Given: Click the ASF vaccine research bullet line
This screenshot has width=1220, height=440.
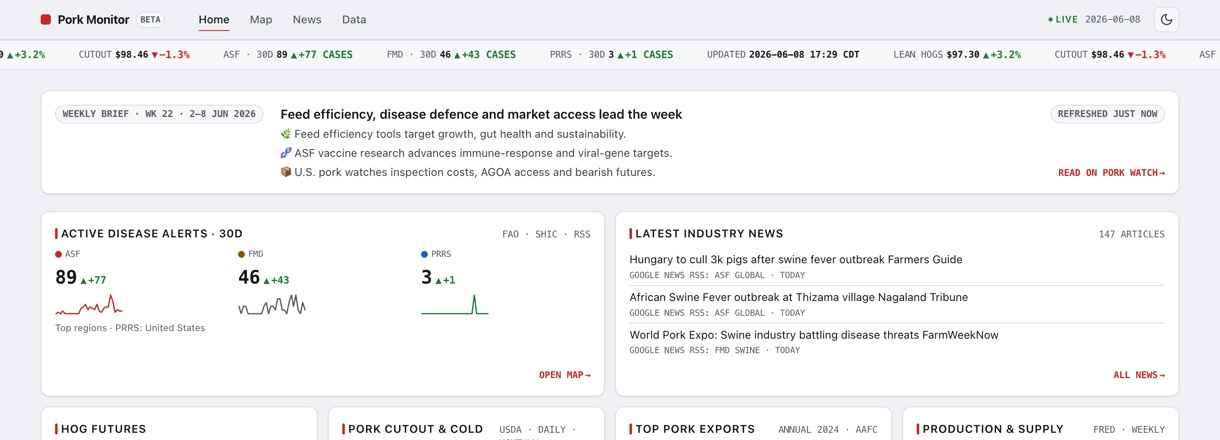Looking at the screenshot, I should tap(476, 153).
